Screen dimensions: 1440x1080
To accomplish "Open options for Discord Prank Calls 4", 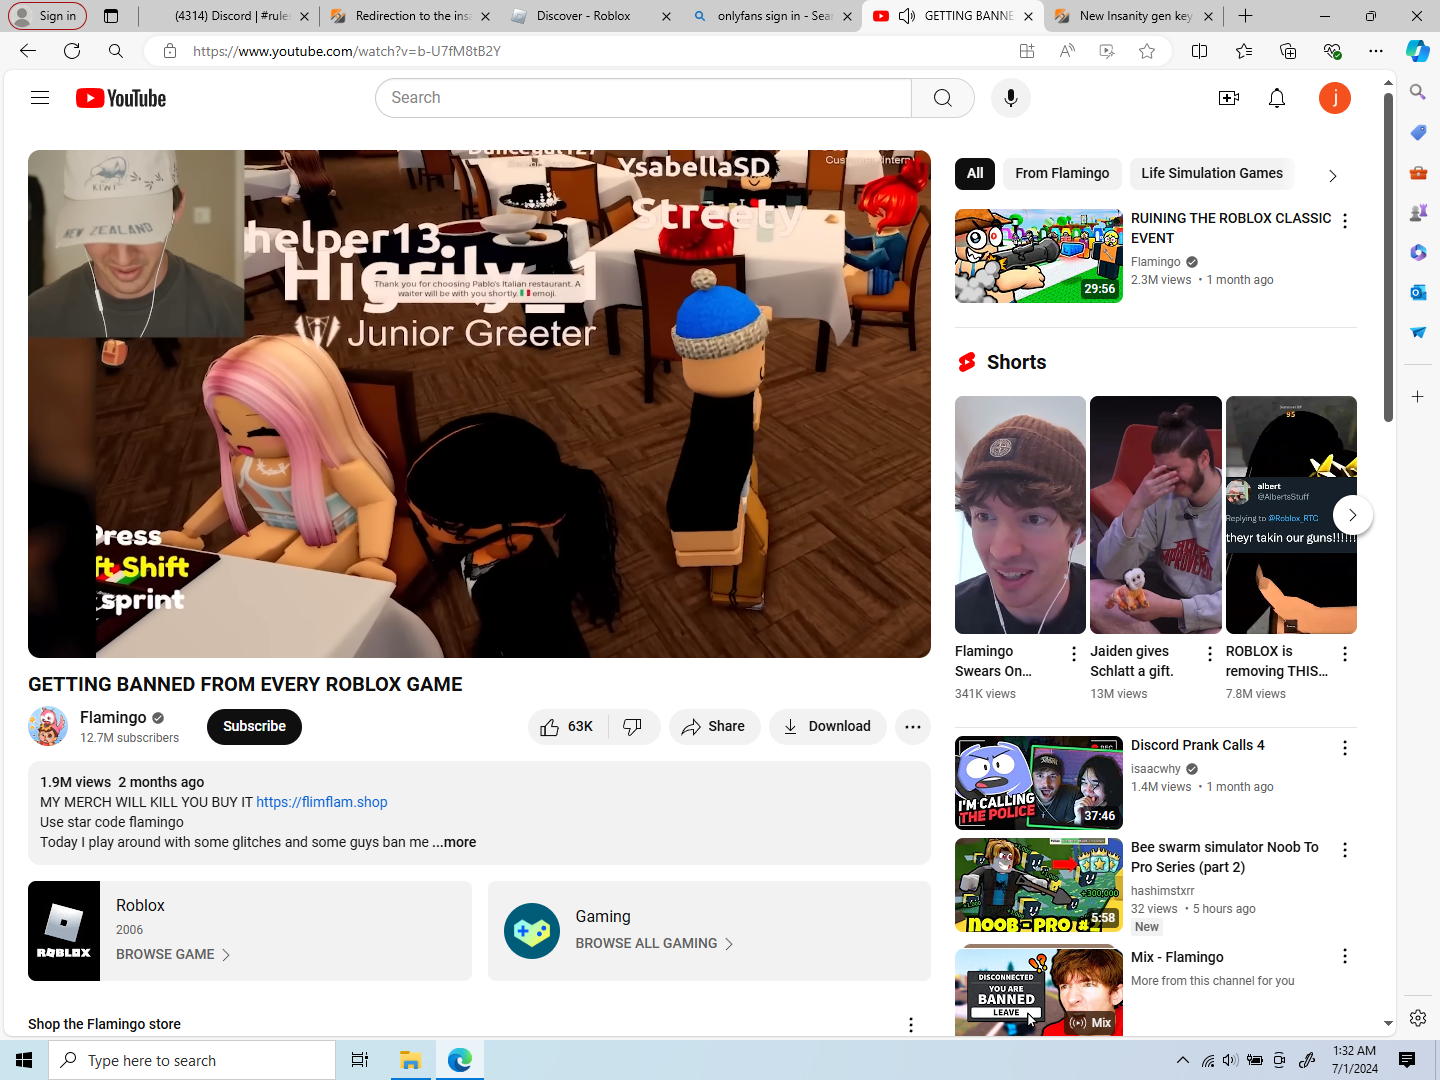I will [x=1345, y=748].
